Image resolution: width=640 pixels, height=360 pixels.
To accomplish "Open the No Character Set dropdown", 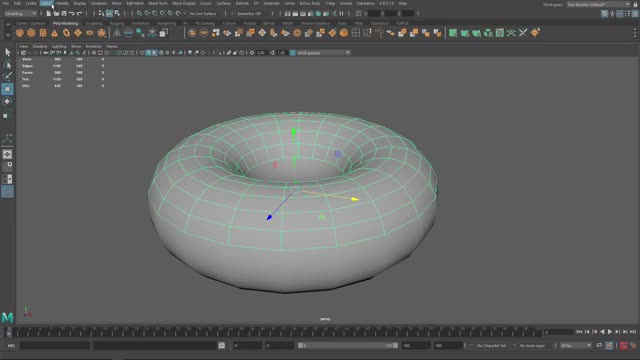I will (492, 346).
